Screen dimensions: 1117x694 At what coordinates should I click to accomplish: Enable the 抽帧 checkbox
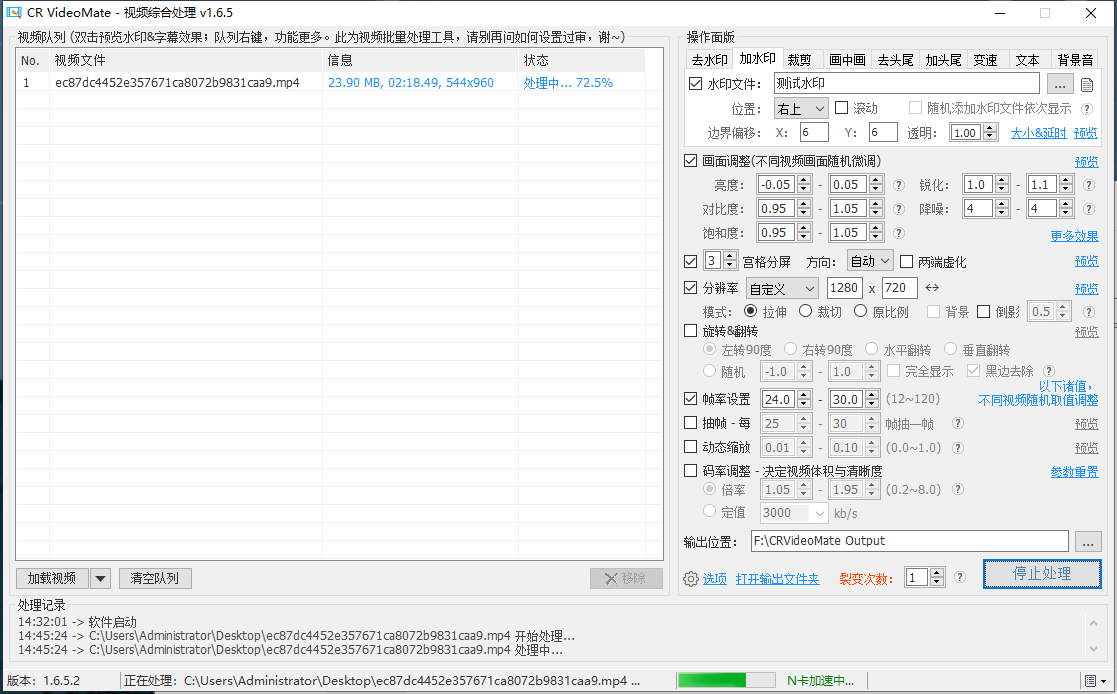coord(690,423)
